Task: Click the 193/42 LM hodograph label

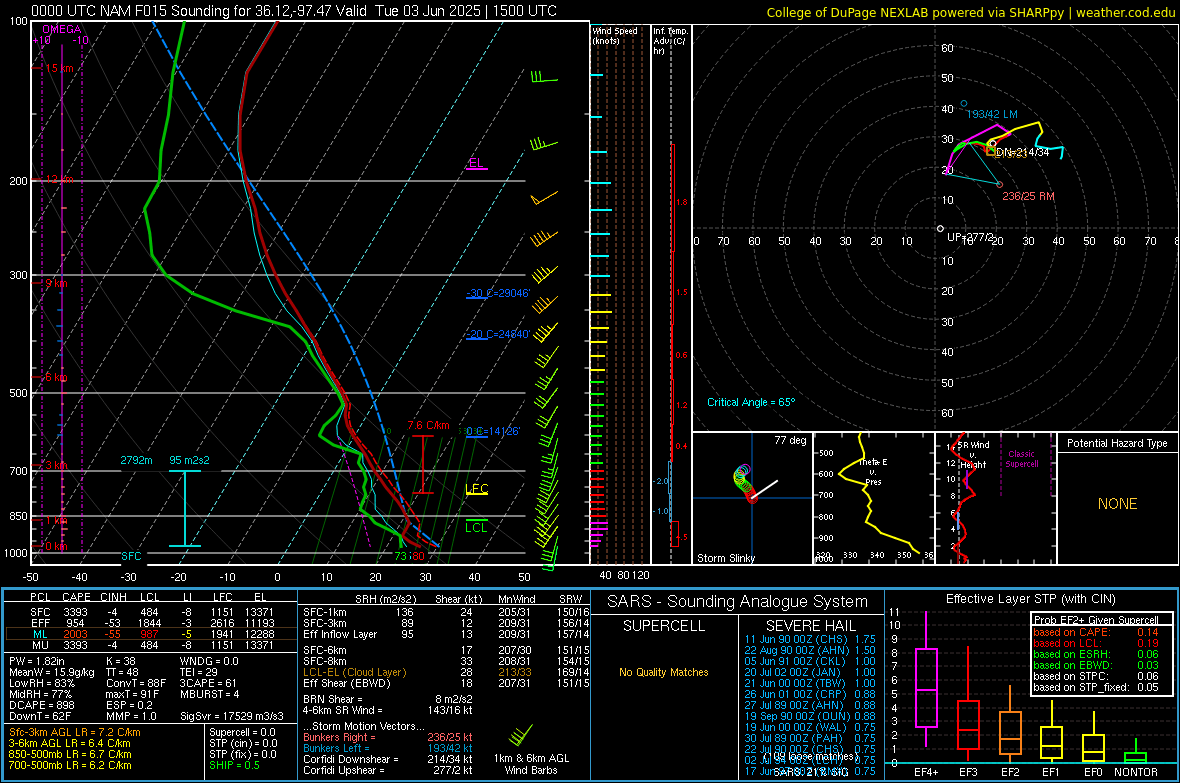Action: click(992, 114)
